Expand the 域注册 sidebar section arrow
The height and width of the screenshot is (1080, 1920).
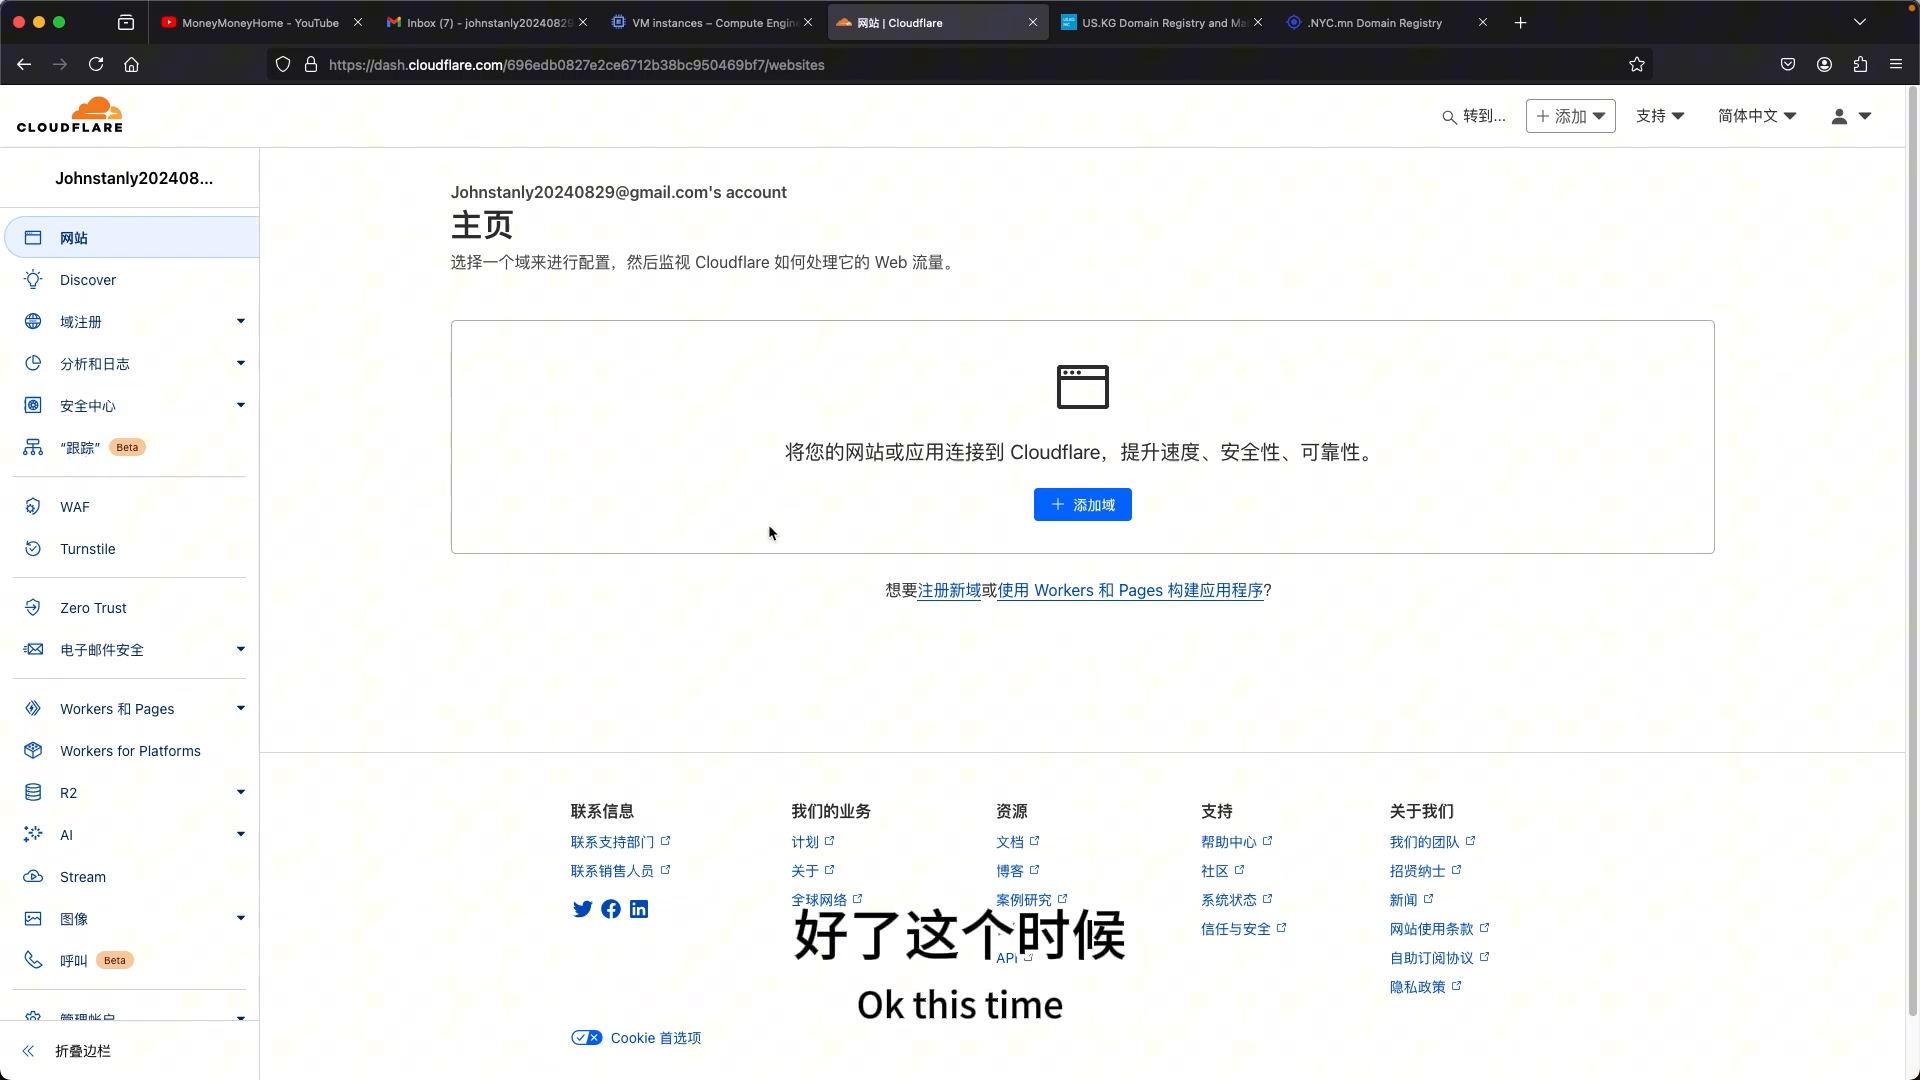click(x=241, y=321)
